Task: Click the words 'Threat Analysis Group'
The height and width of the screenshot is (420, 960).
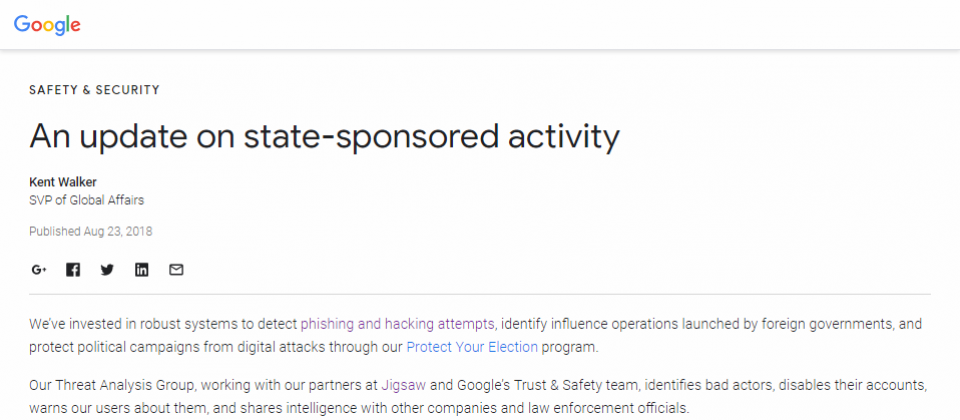Action: click(124, 386)
